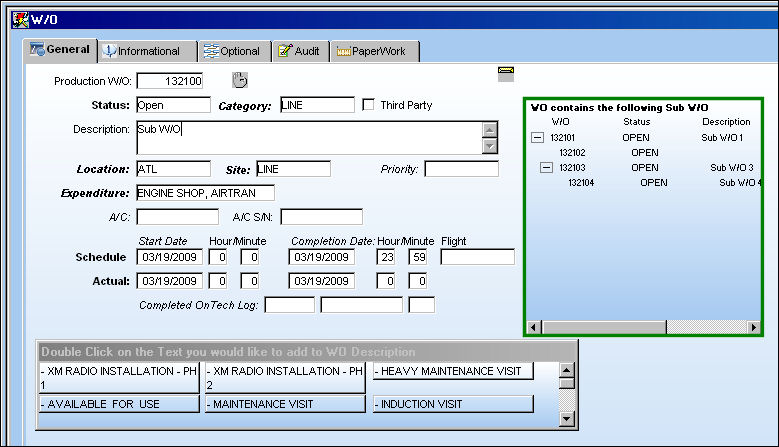Select the XM RADIO INSTALLATION - PH 1 text
The height and width of the screenshot is (447, 779).
(x=119, y=377)
